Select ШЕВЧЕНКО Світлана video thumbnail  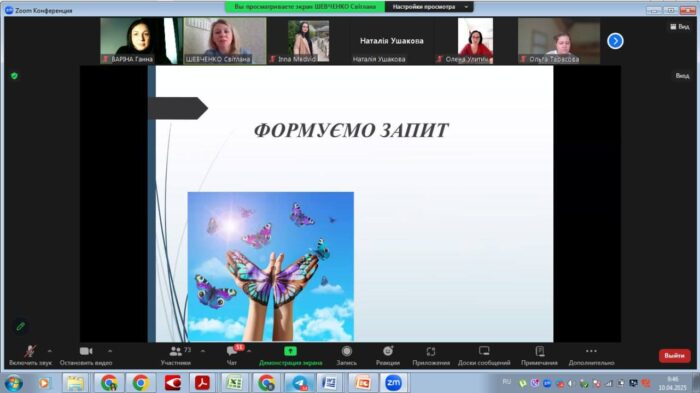click(225, 41)
